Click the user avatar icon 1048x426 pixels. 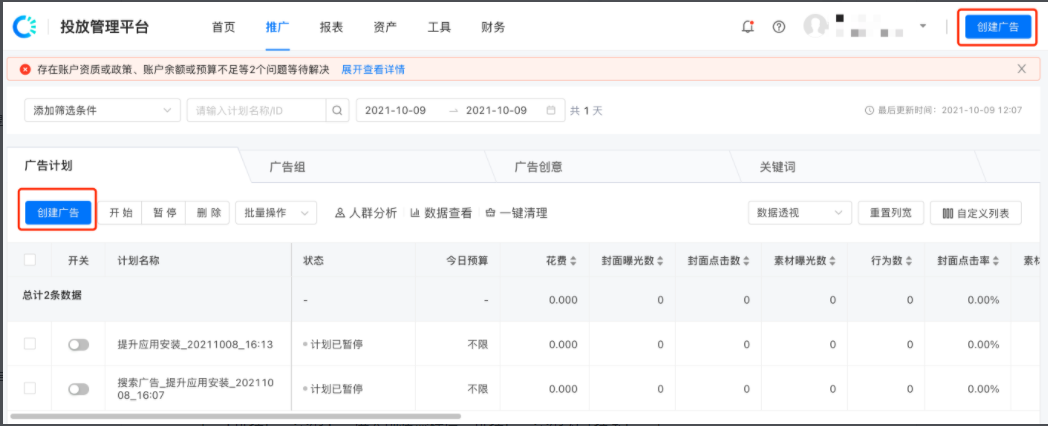coord(815,27)
